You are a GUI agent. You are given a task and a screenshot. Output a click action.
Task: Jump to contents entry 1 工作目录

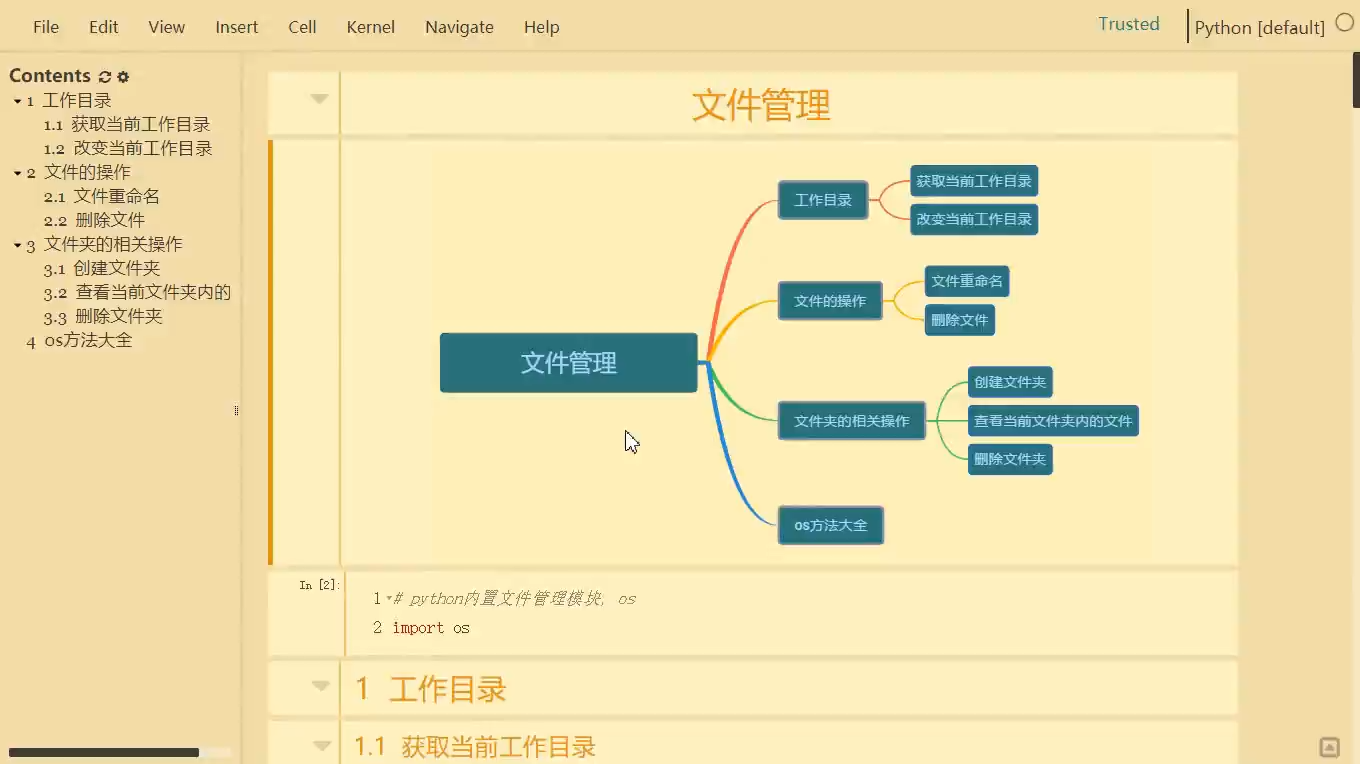point(69,101)
